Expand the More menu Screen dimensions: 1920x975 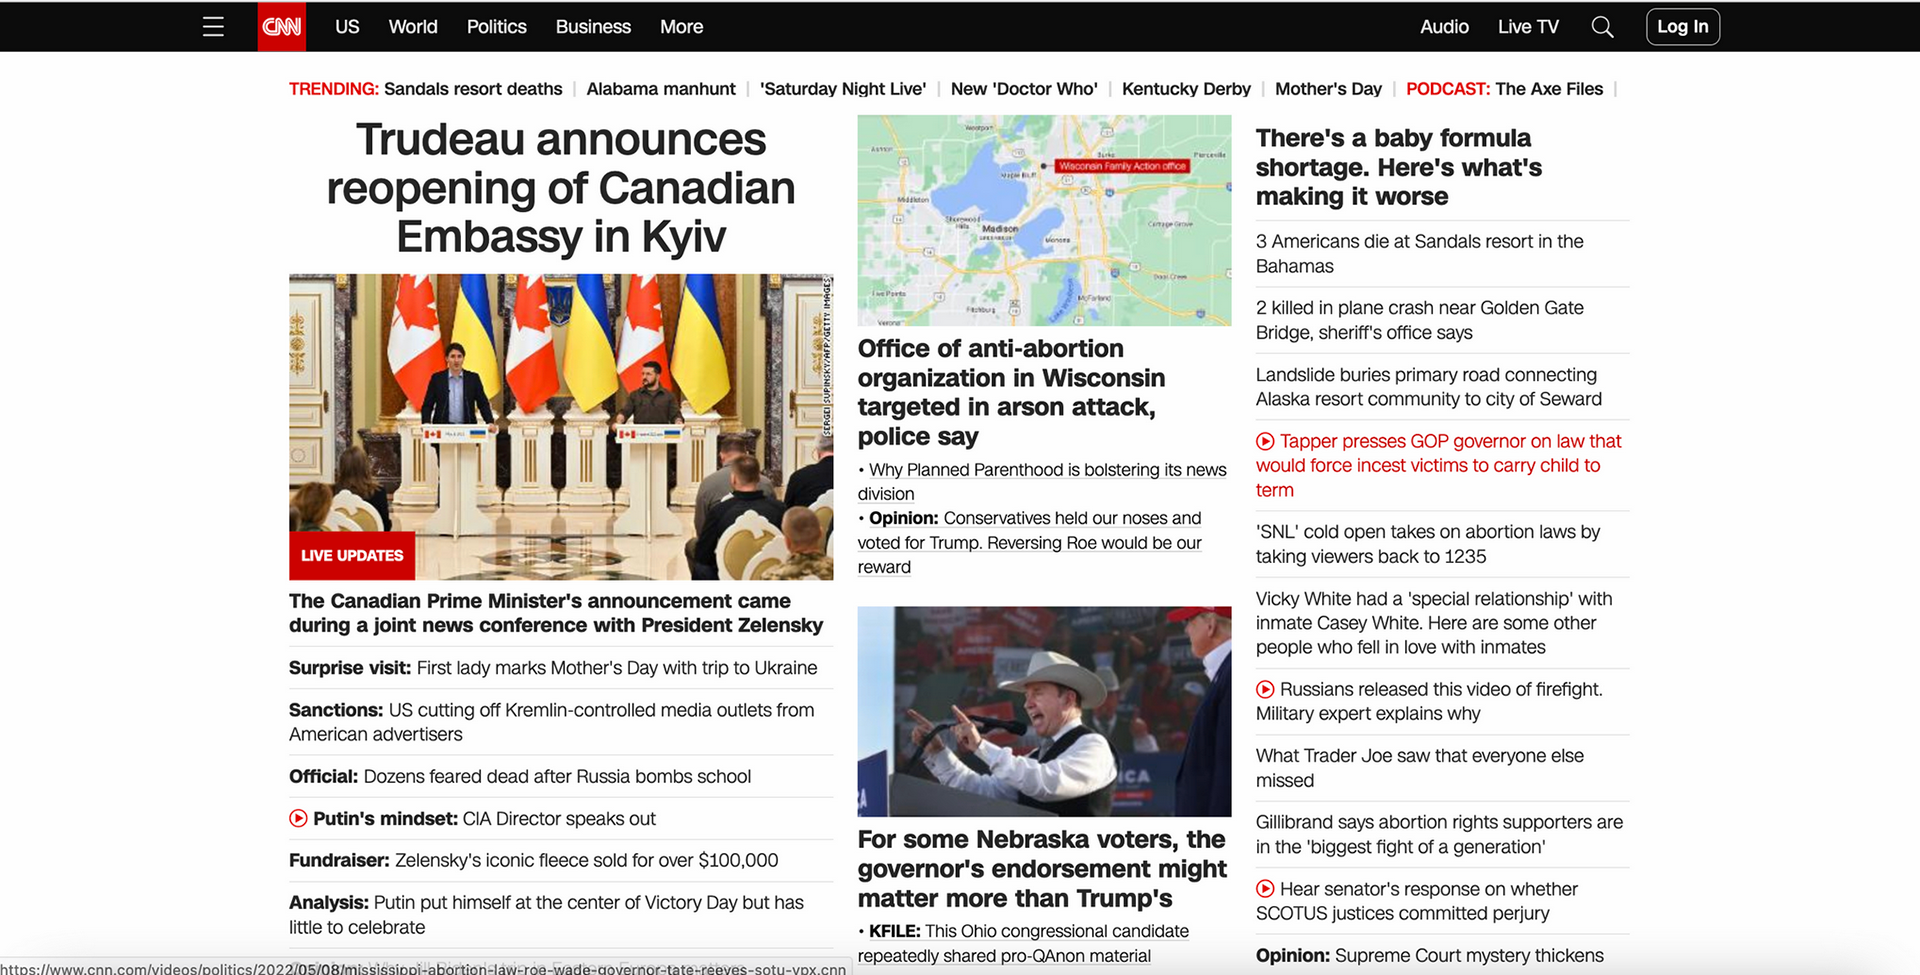[681, 27]
